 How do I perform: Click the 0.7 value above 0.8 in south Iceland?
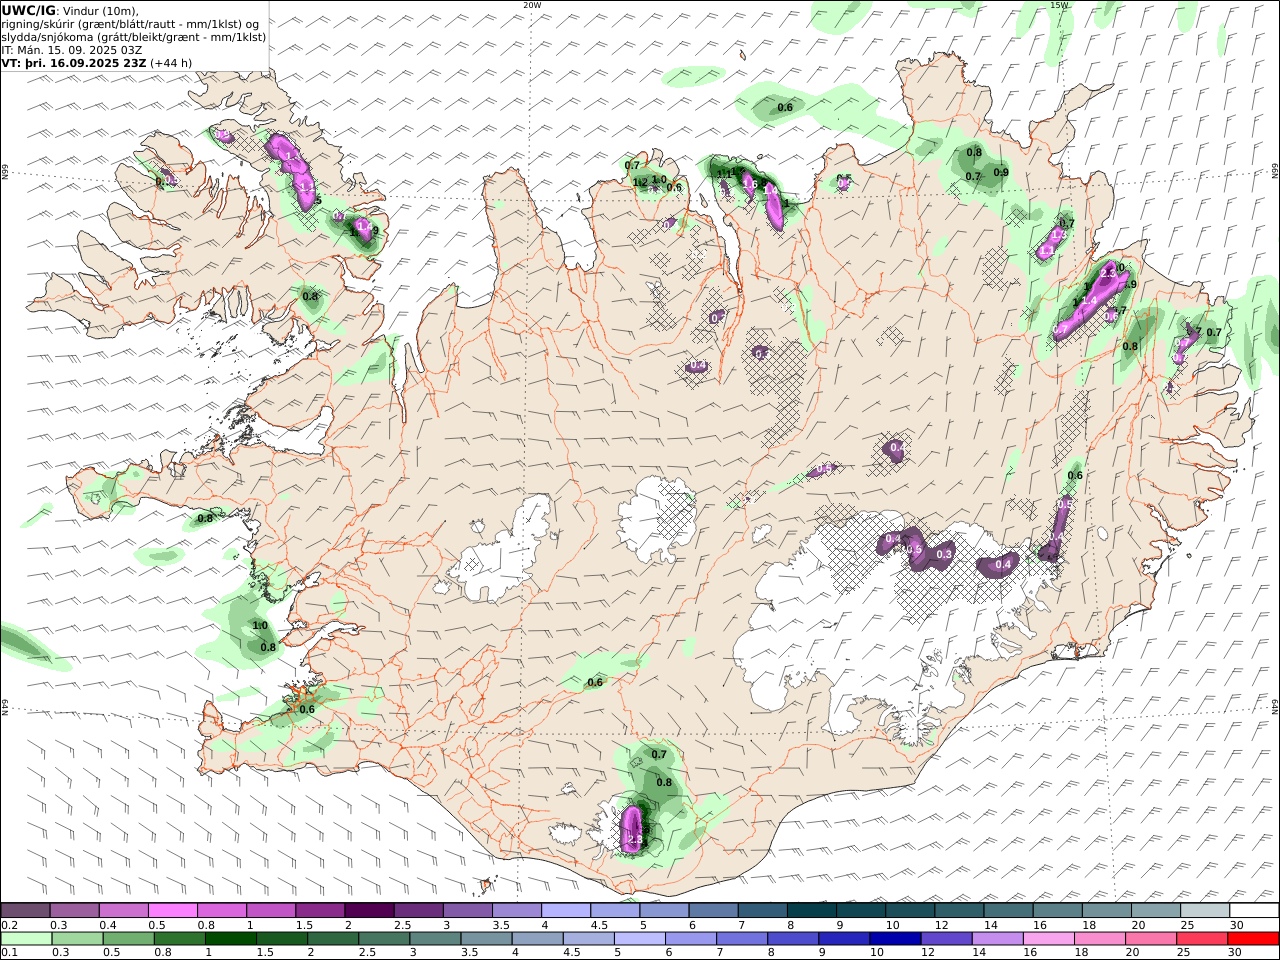pyautogui.click(x=659, y=754)
